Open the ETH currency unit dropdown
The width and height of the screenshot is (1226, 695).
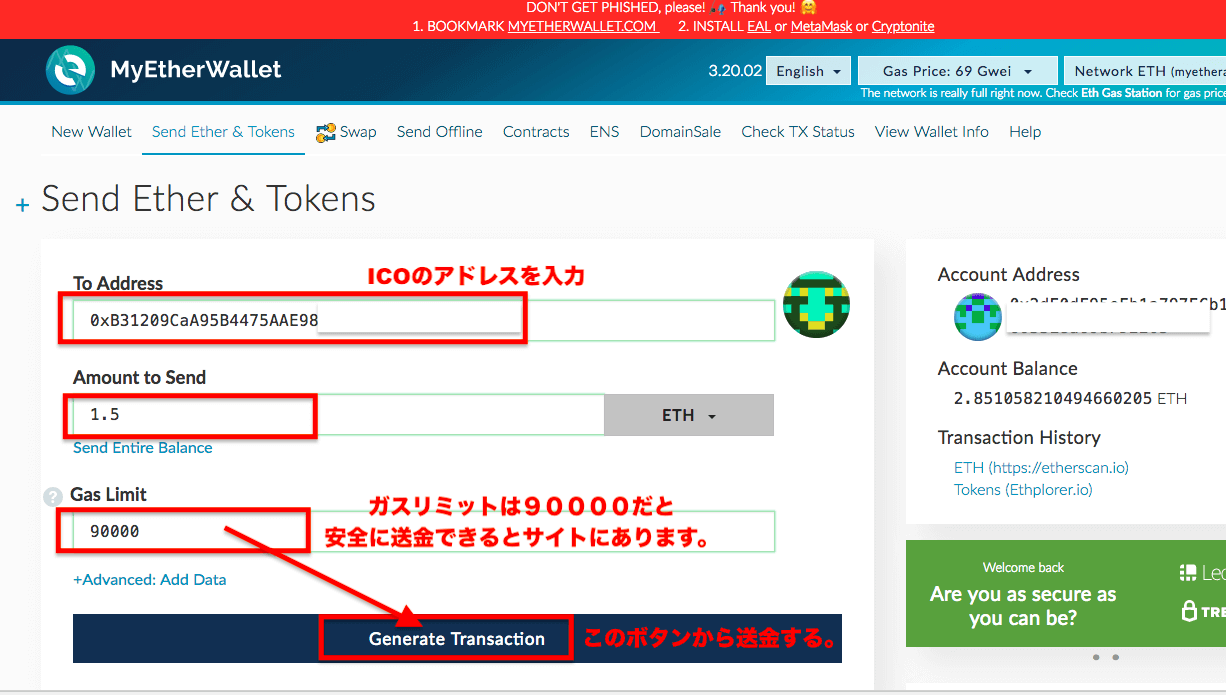pyautogui.click(x=689, y=415)
